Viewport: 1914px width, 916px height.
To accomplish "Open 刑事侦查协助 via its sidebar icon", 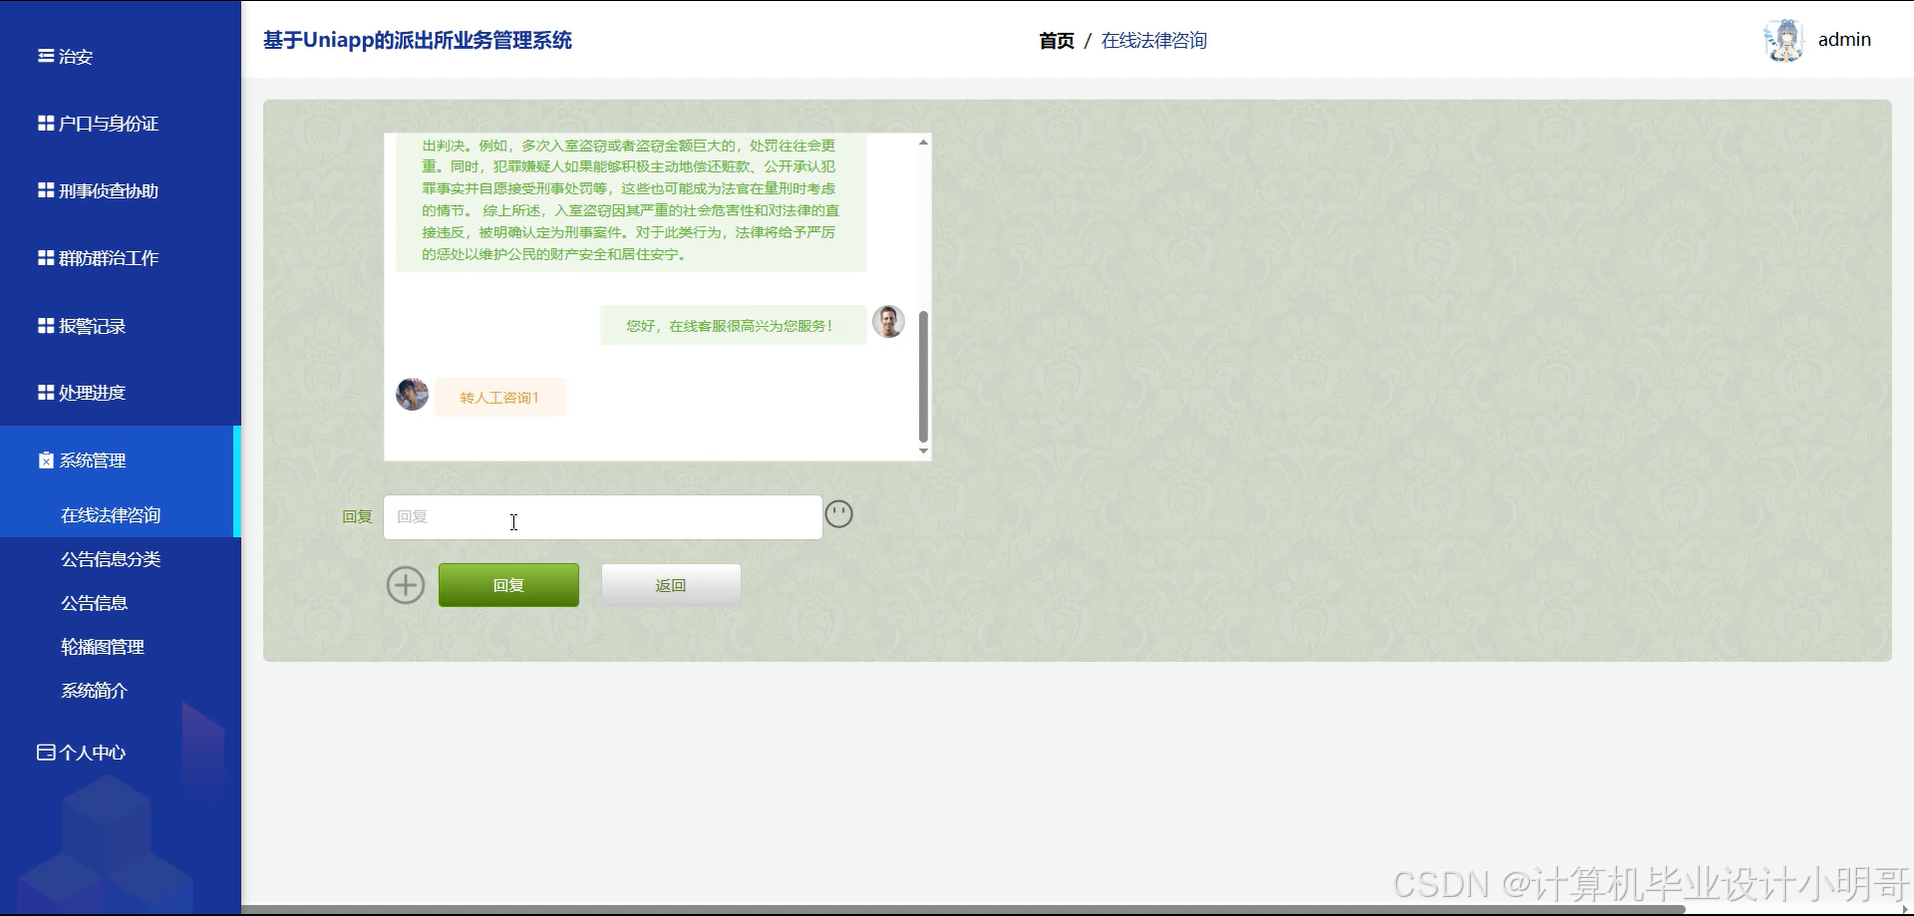I will point(44,190).
